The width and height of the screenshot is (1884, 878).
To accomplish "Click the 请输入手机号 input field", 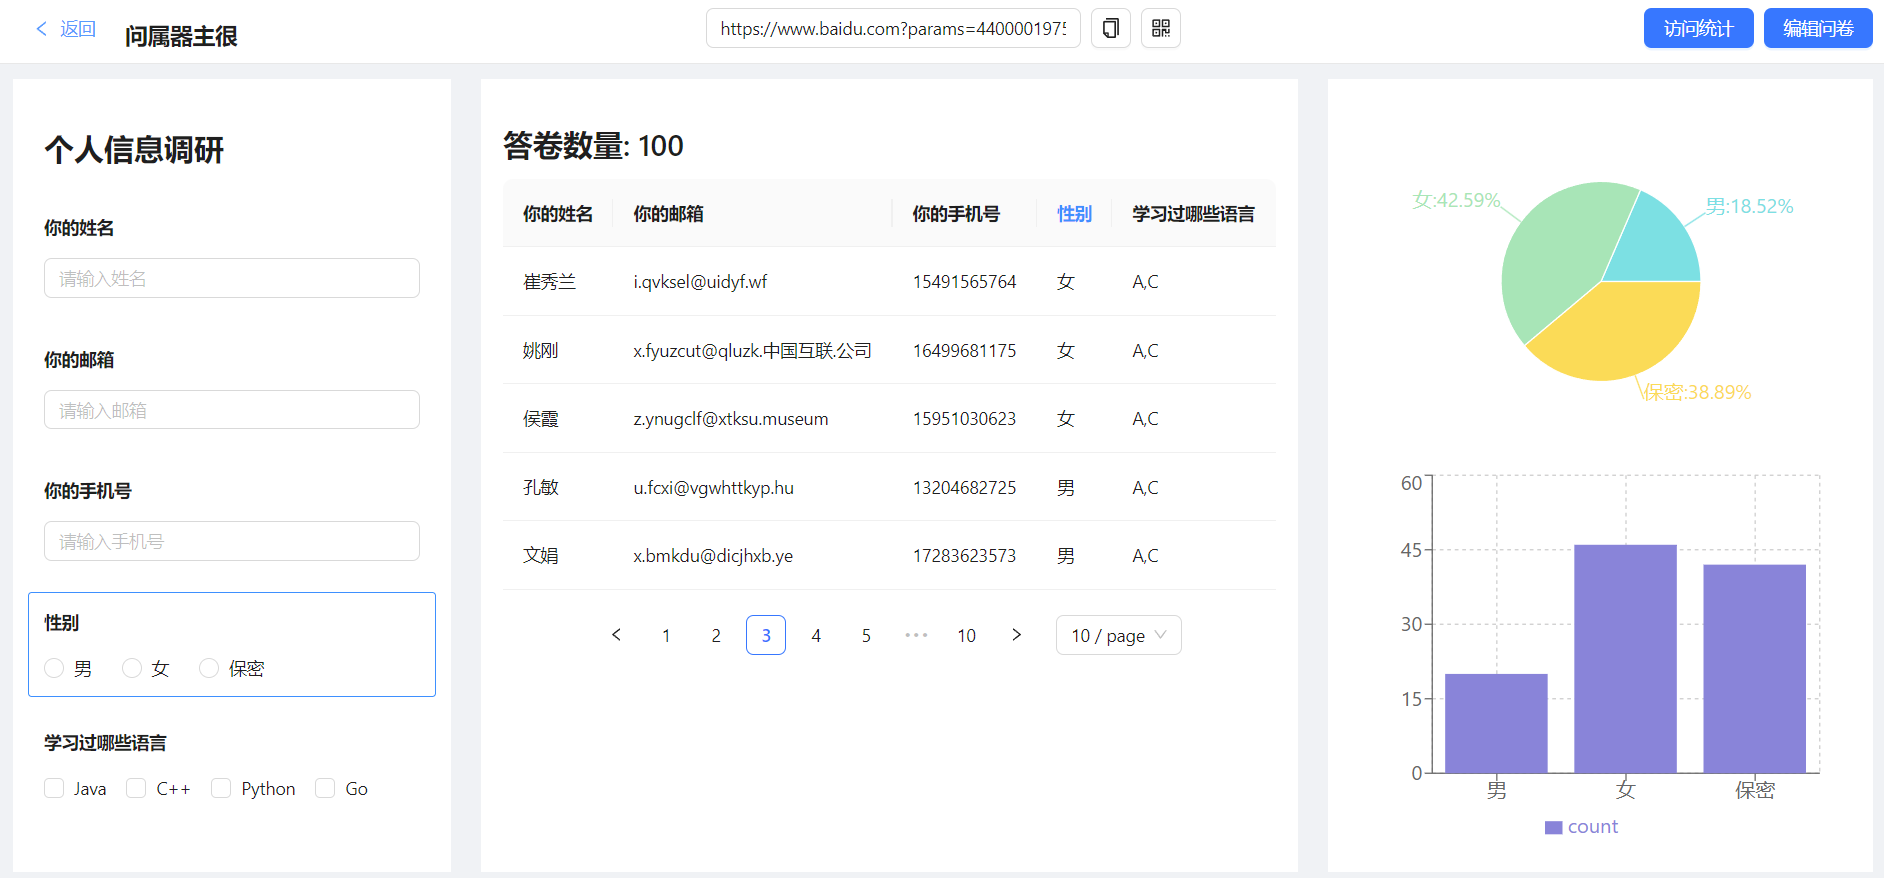I will (232, 541).
